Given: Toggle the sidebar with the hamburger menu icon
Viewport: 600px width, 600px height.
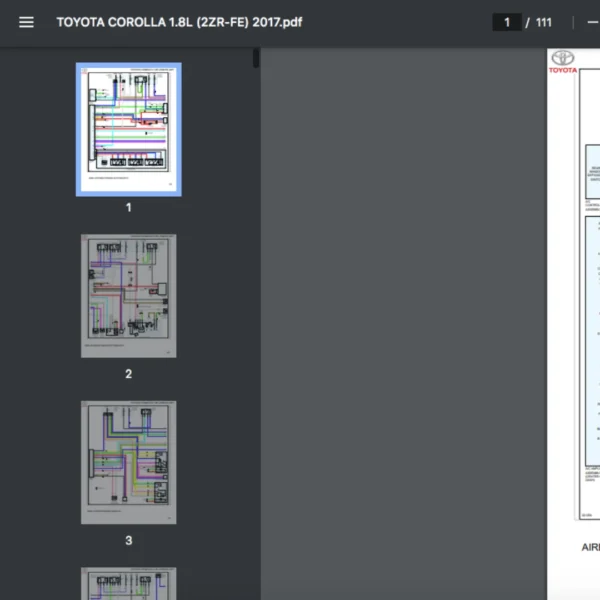Looking at the screenshot, I should click(x=26, y=22).
